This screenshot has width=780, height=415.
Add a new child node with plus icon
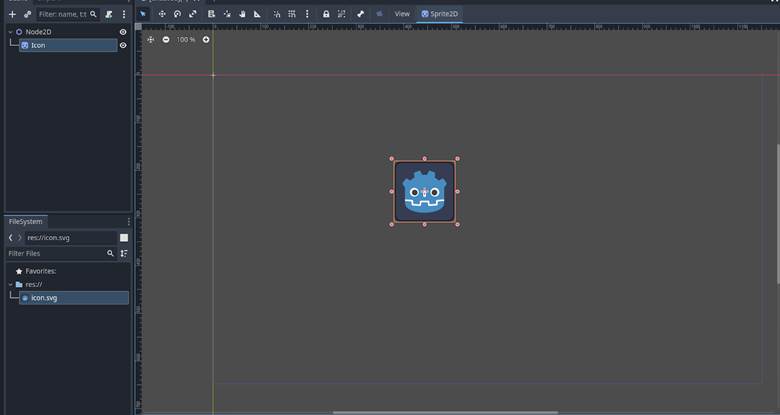[12, 14]
